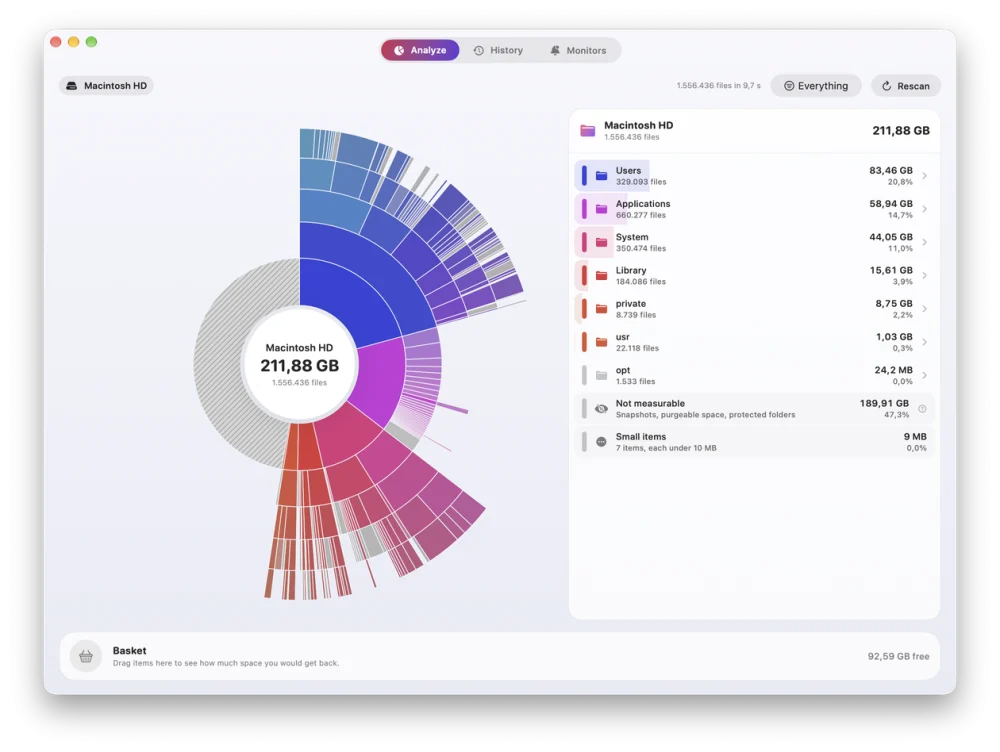Viewport: 1000px width, 752px height.
Task: Open the Everything filter button
Action: pyautogui.click(x=816, y=86)
